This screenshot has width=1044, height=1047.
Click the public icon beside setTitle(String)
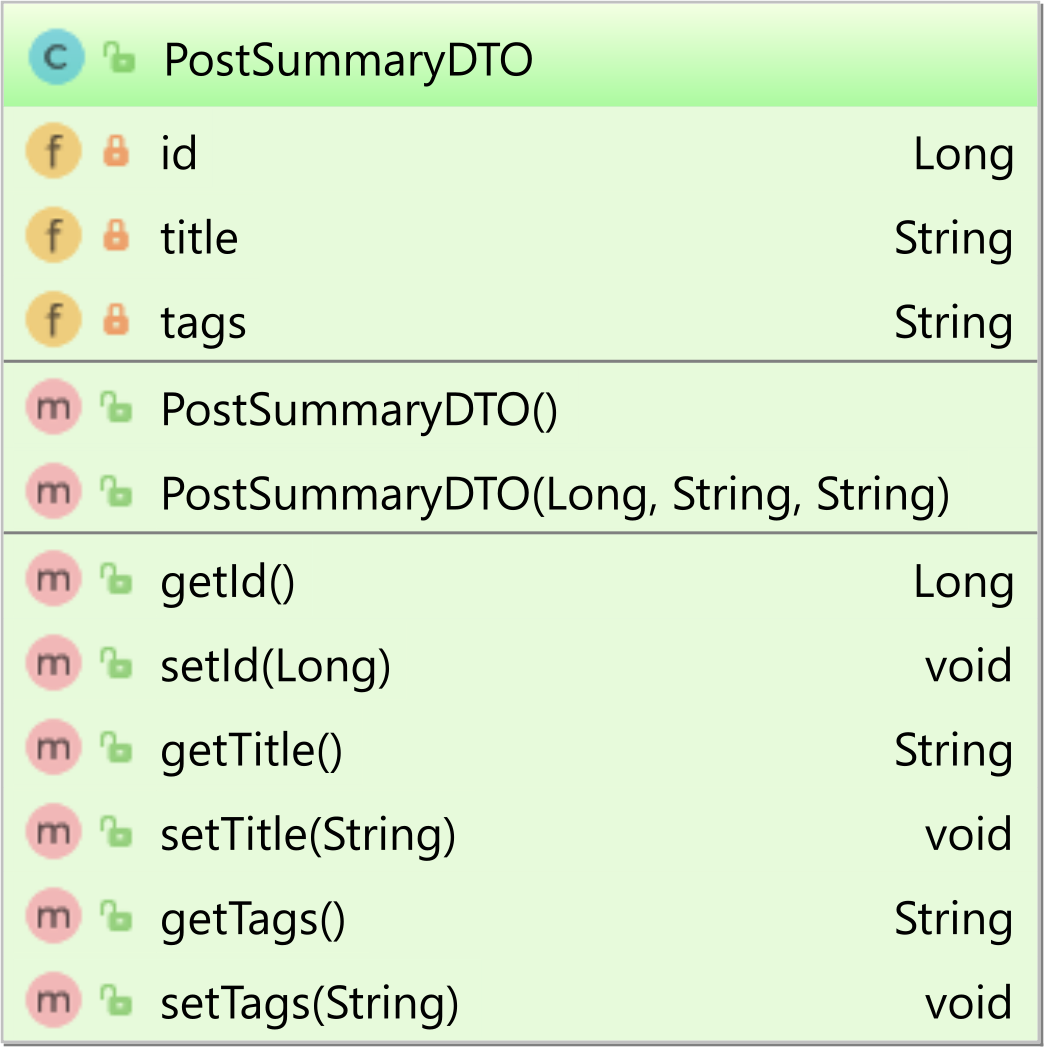pyautogui.click(x=116, y=832)
